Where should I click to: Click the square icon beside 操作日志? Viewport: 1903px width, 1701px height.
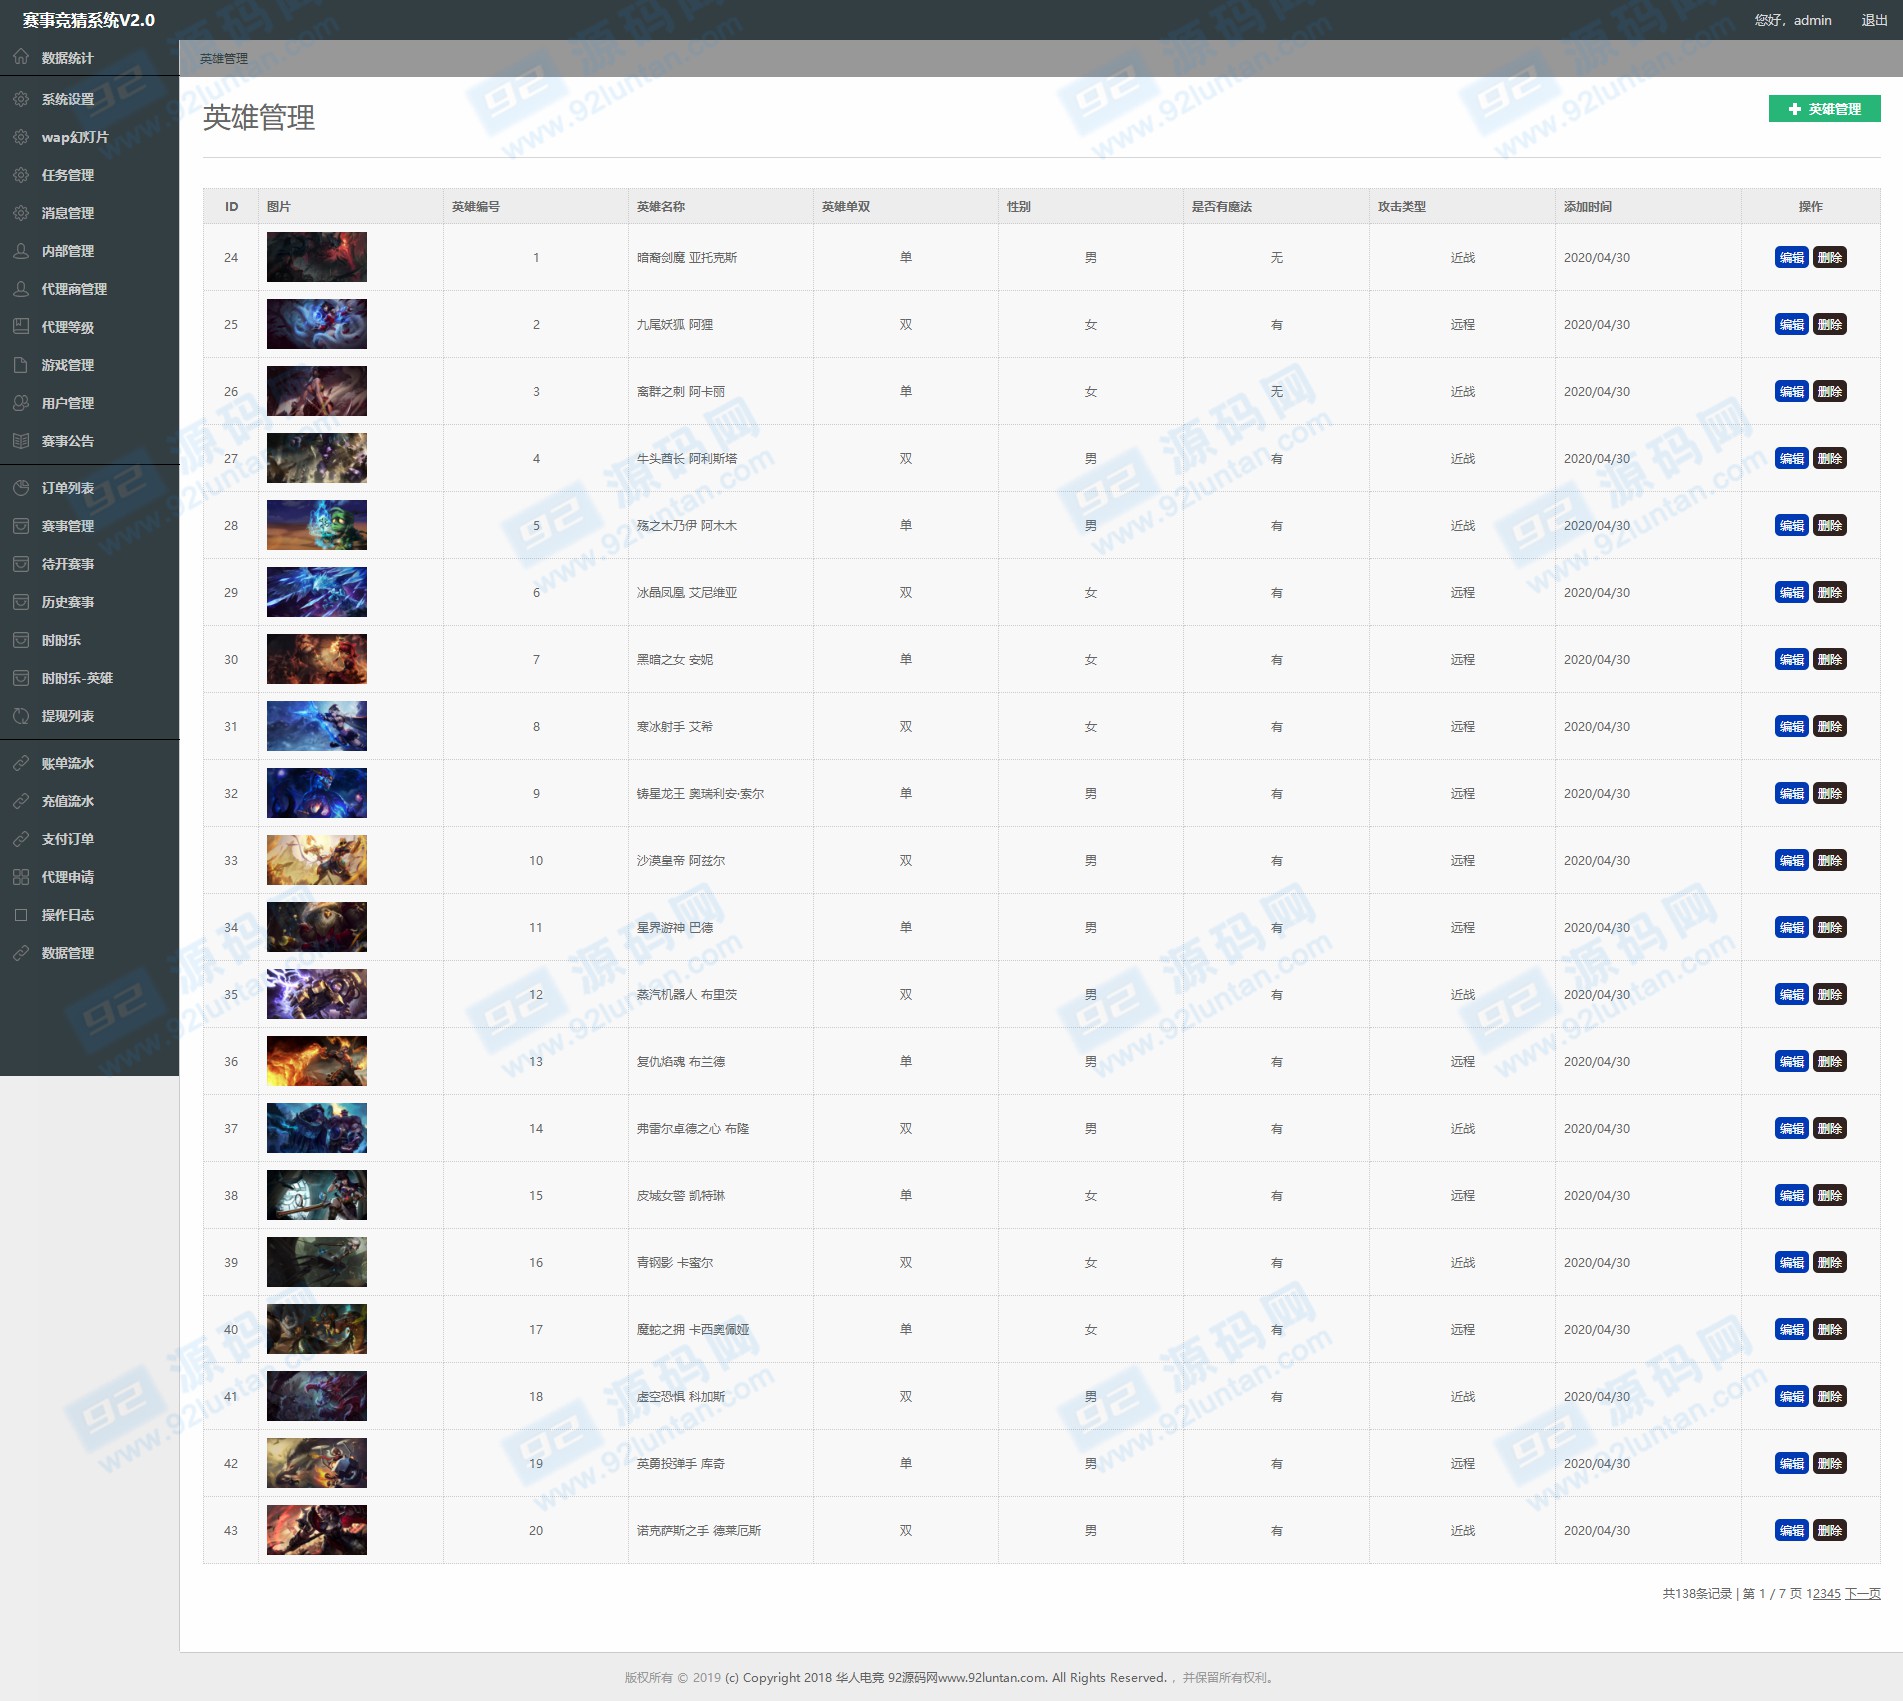point(21,915)
